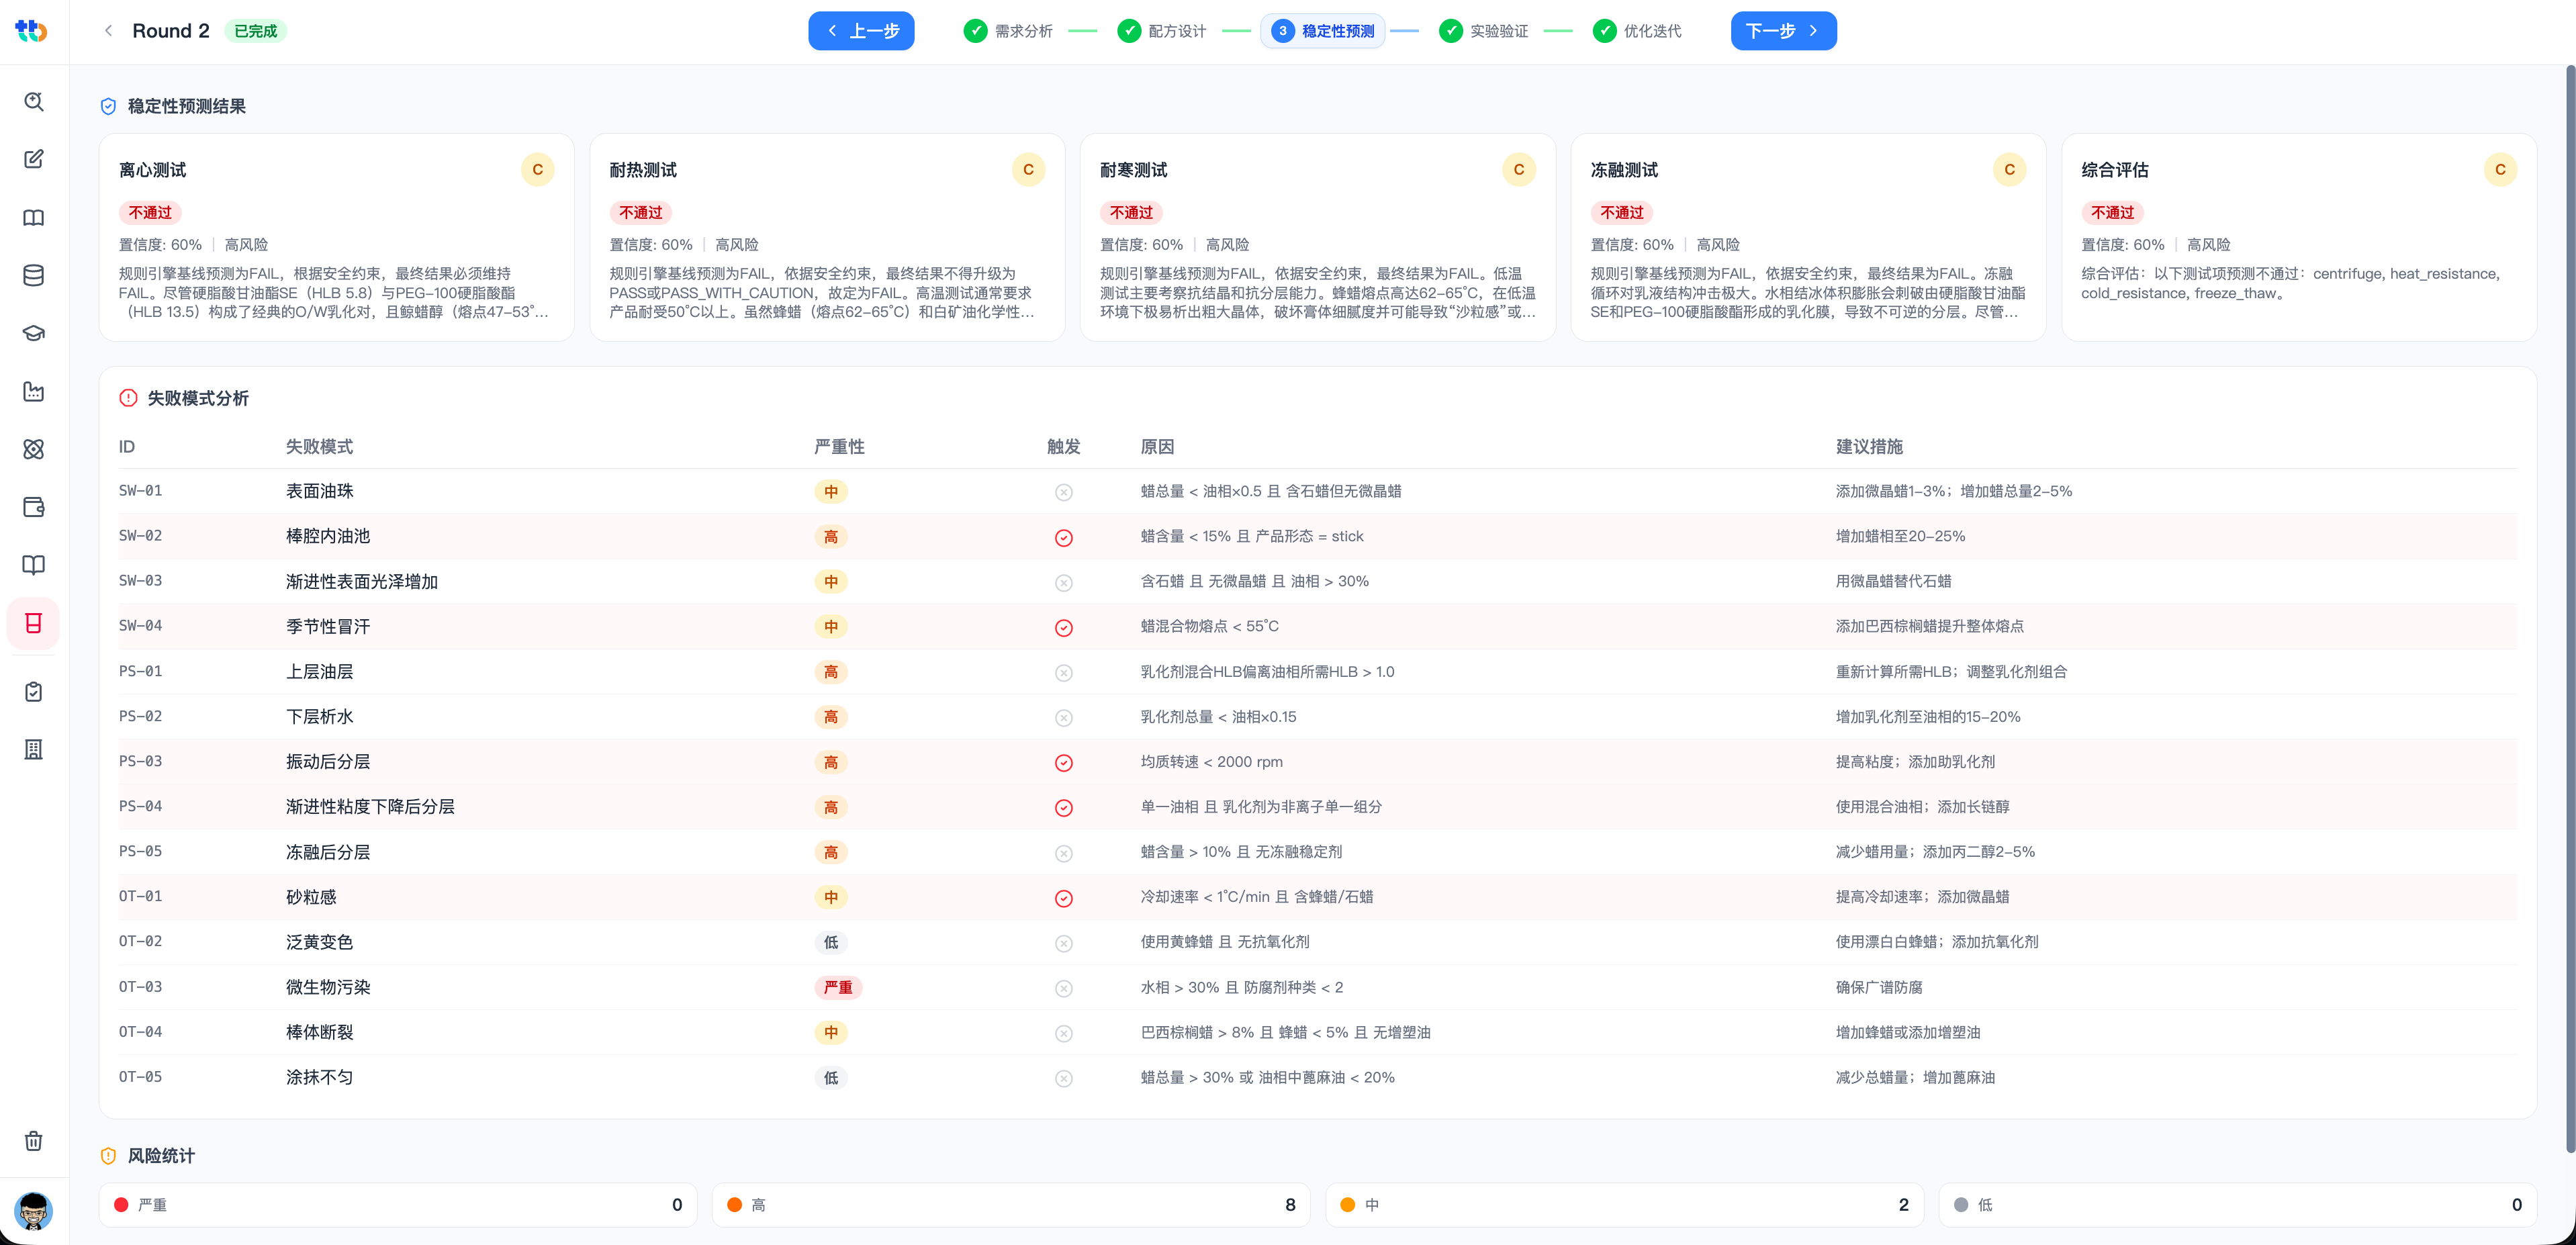Viewport: 2576px width, 1245px height.
Task: Click the 下一步 next step button
Action: [x=1783, y=31]
